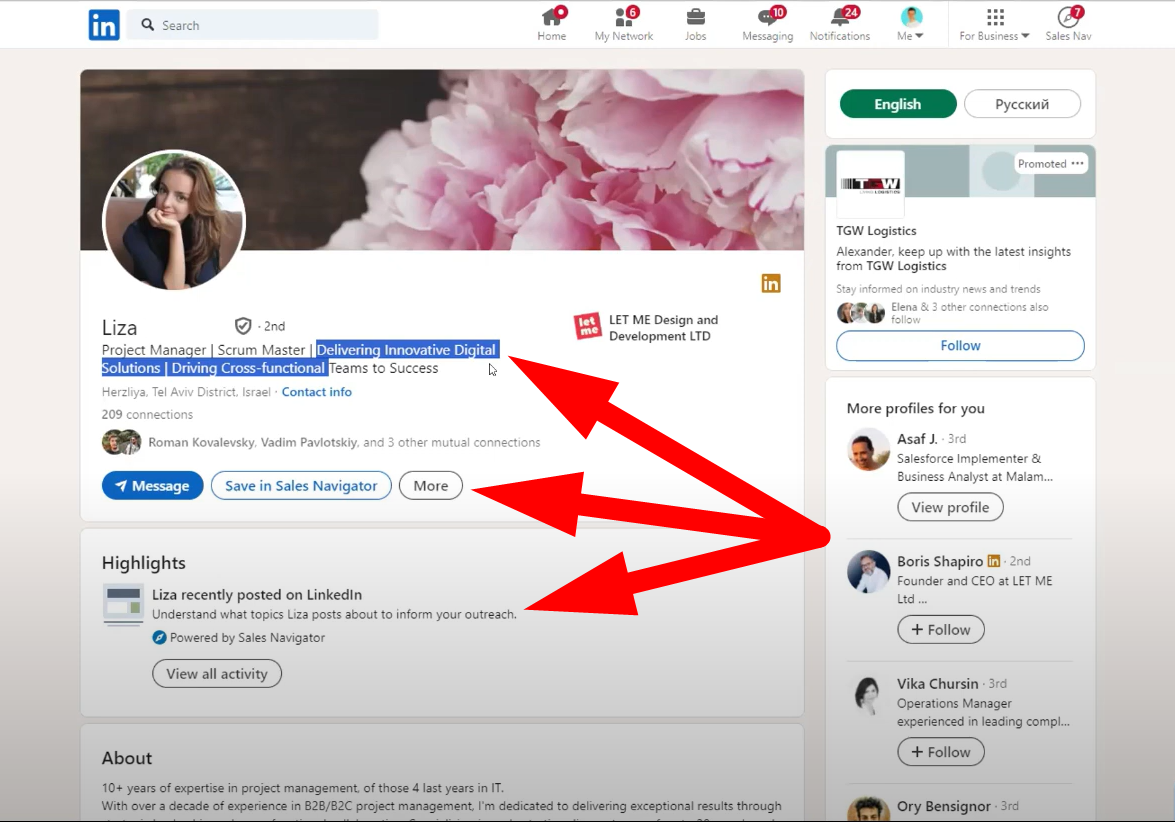Open Boris Shapiro avatar
The width and height of the screenshot is (1175, 822).
(869, 572)
